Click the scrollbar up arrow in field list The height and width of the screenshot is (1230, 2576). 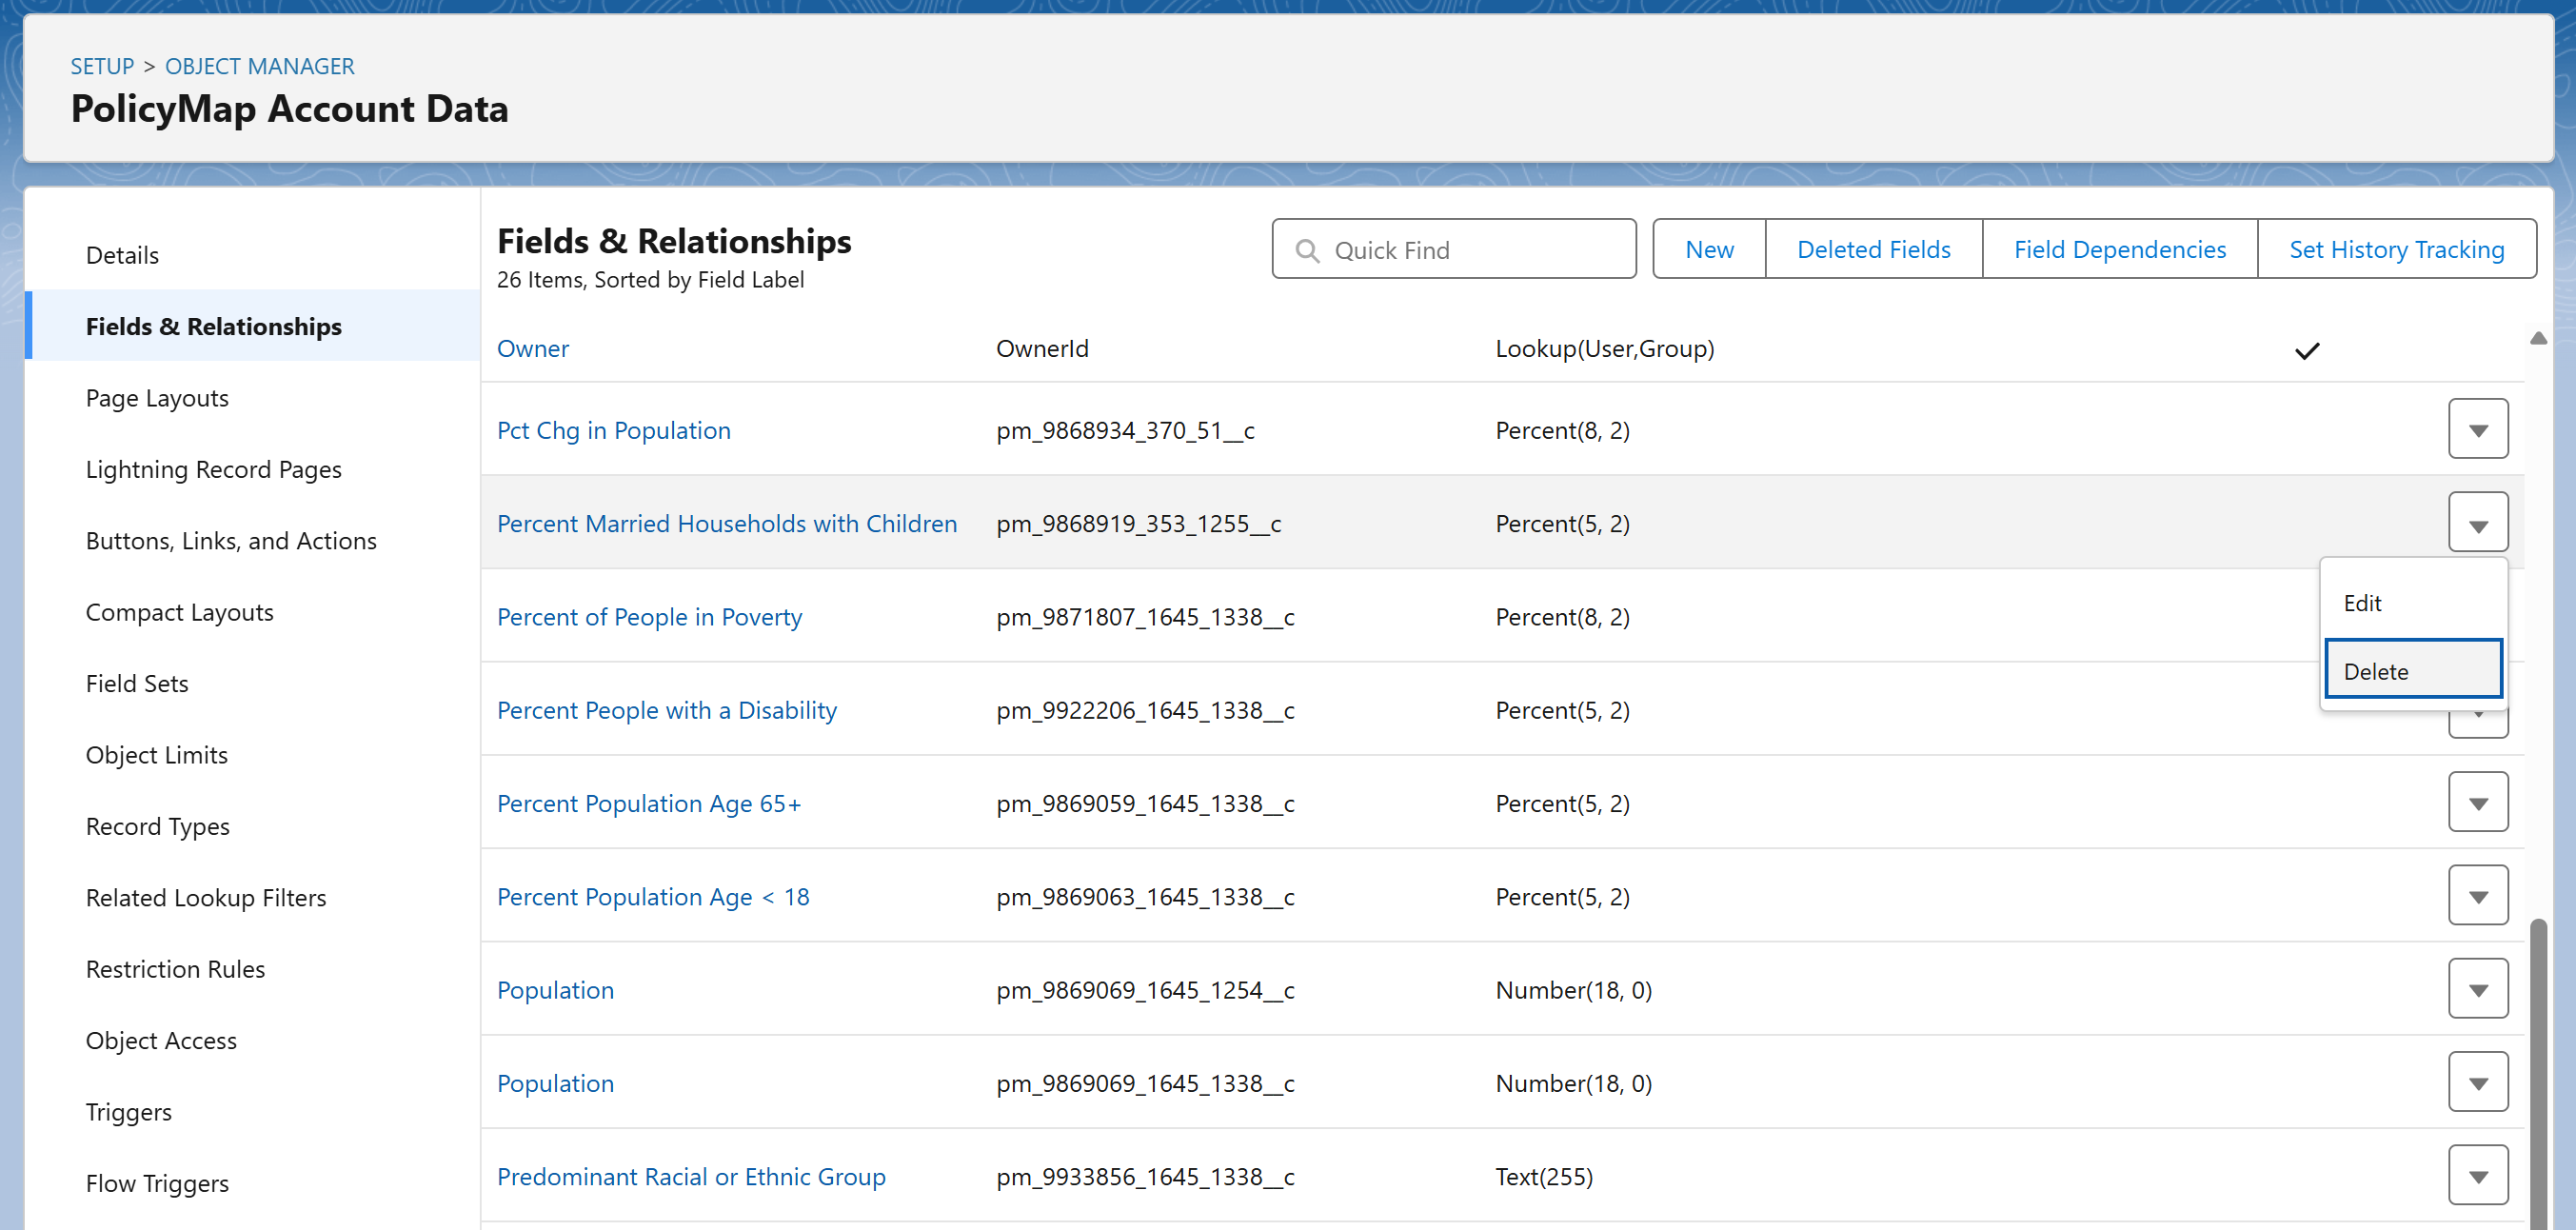2538,338
